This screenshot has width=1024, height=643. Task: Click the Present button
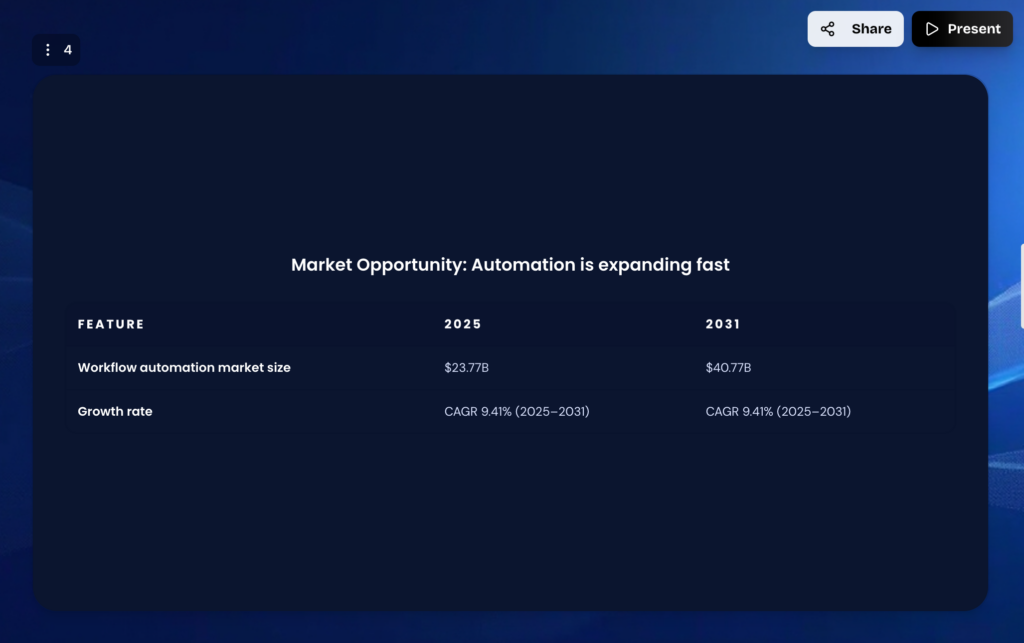coord(961,29)
